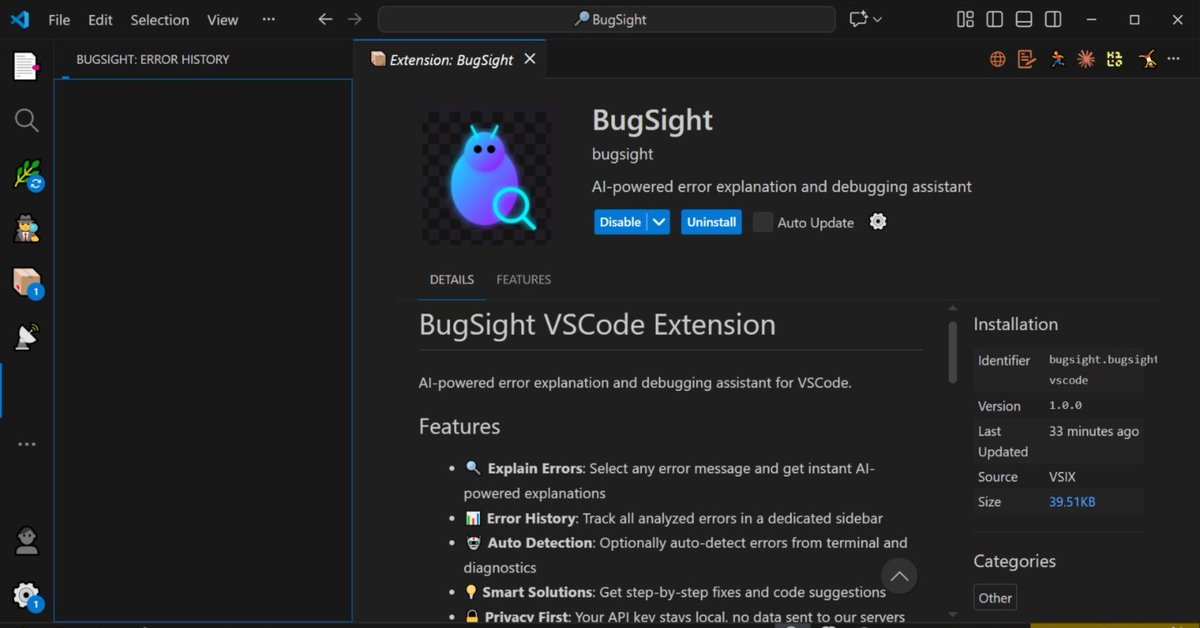This screenshot has height=628, width=1200.
Task: Open the detective debug icon in activity bar
Action: [x=26, y=229]
